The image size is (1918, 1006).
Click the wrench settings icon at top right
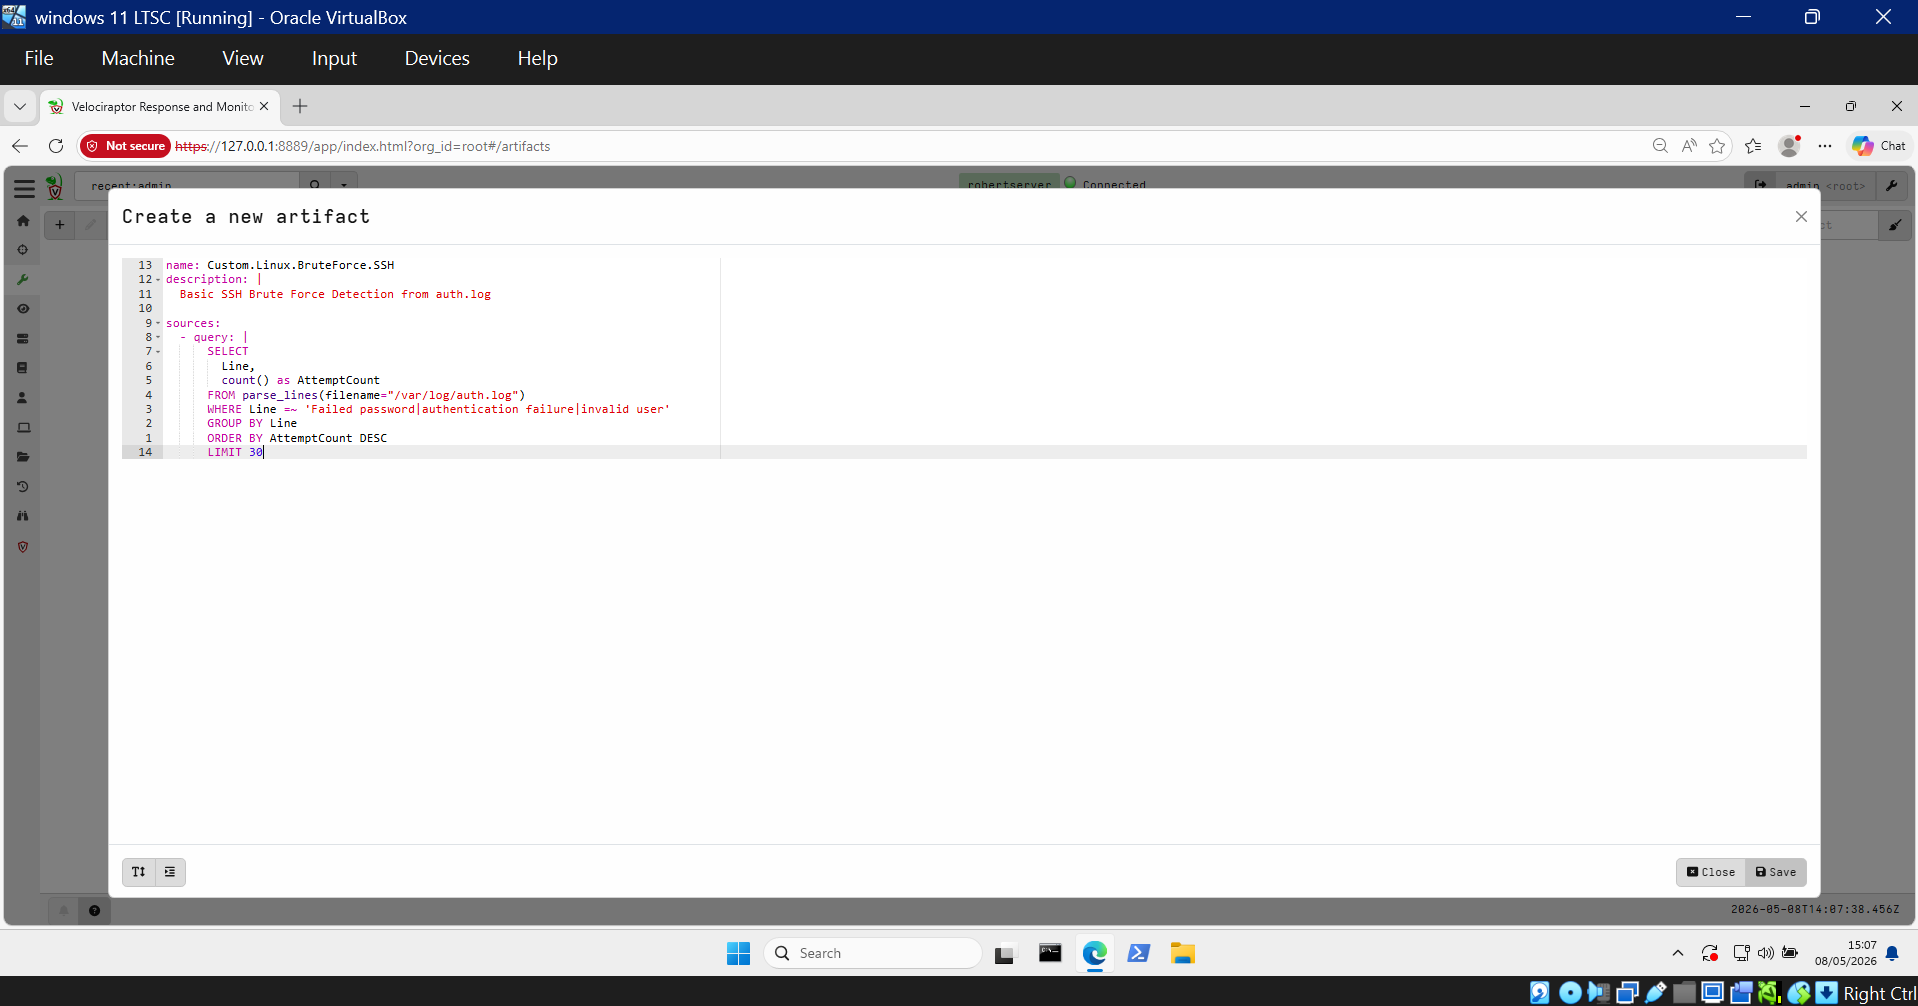pos(1892,185)
